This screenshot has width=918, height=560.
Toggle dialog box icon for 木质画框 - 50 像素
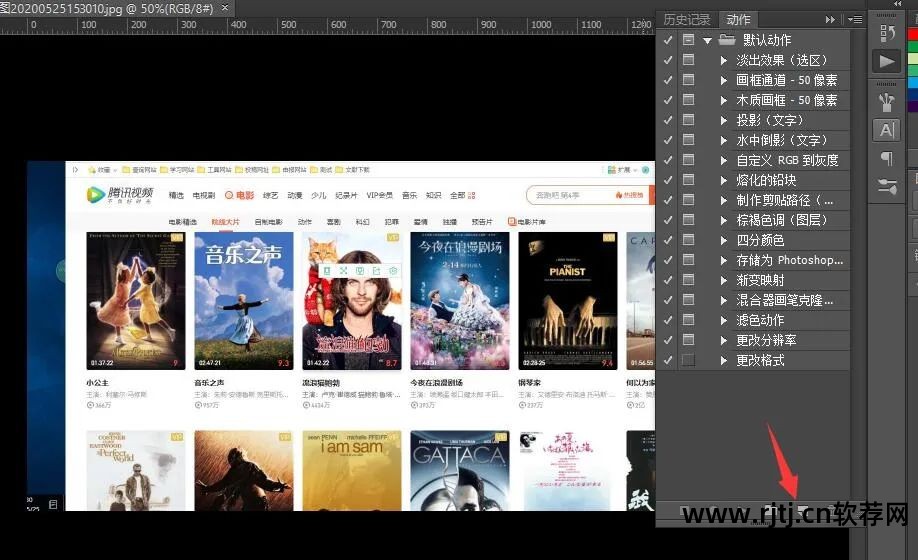[x=688, y=100]
